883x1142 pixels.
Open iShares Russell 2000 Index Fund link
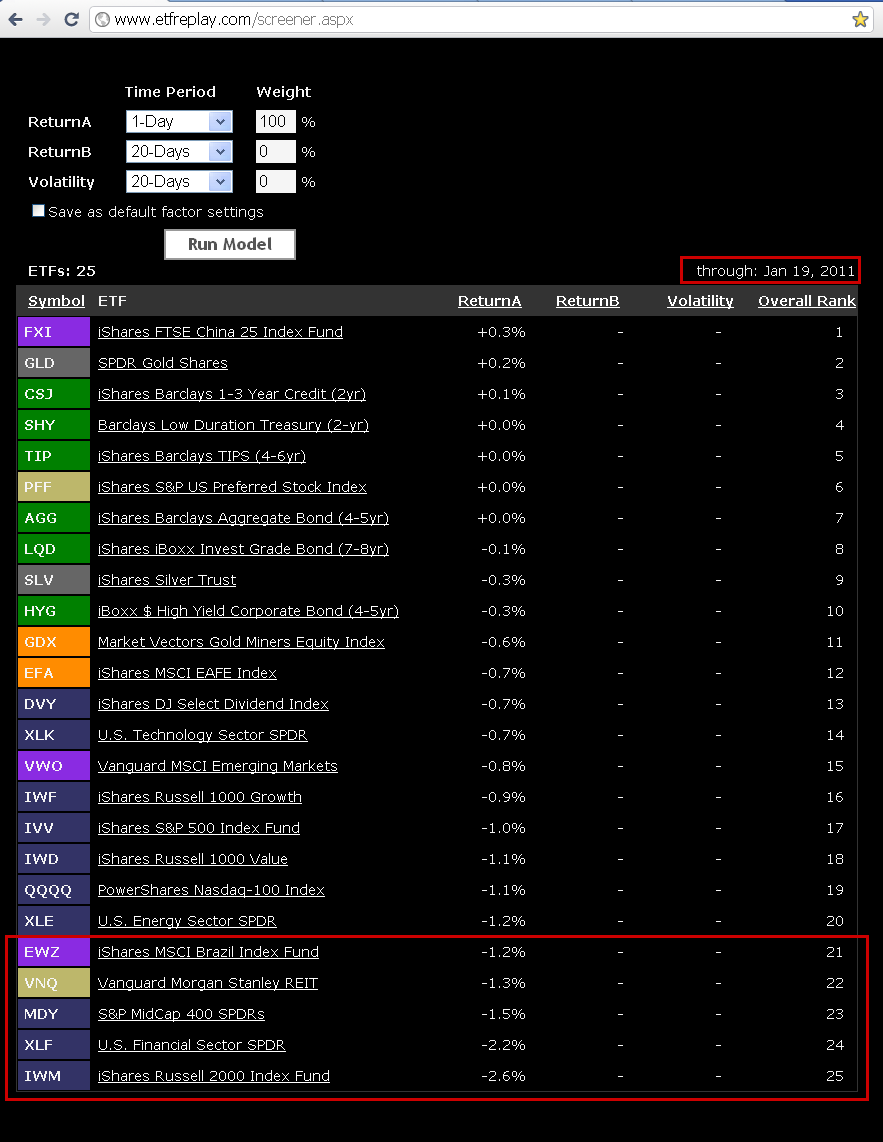[x=213, y=1076]
